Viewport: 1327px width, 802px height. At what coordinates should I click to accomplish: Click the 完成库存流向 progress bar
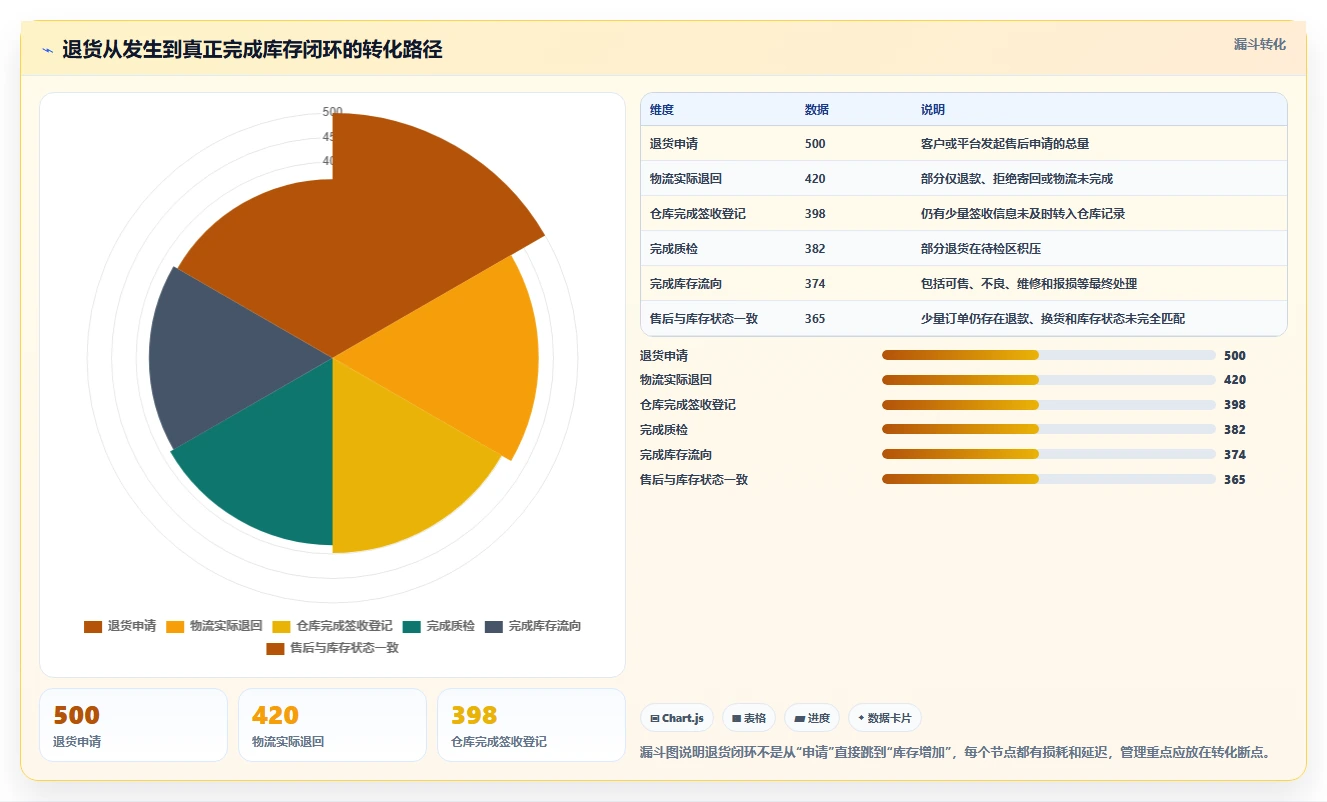[1049, 455]
